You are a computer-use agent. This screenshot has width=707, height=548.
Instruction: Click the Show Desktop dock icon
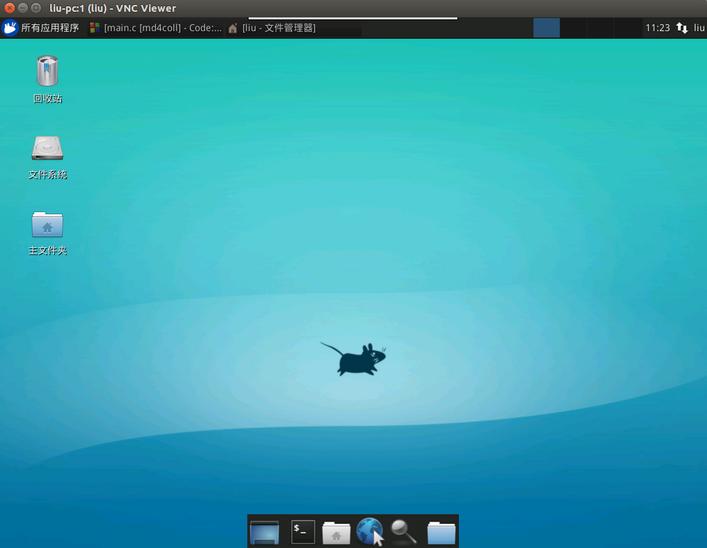264,532
